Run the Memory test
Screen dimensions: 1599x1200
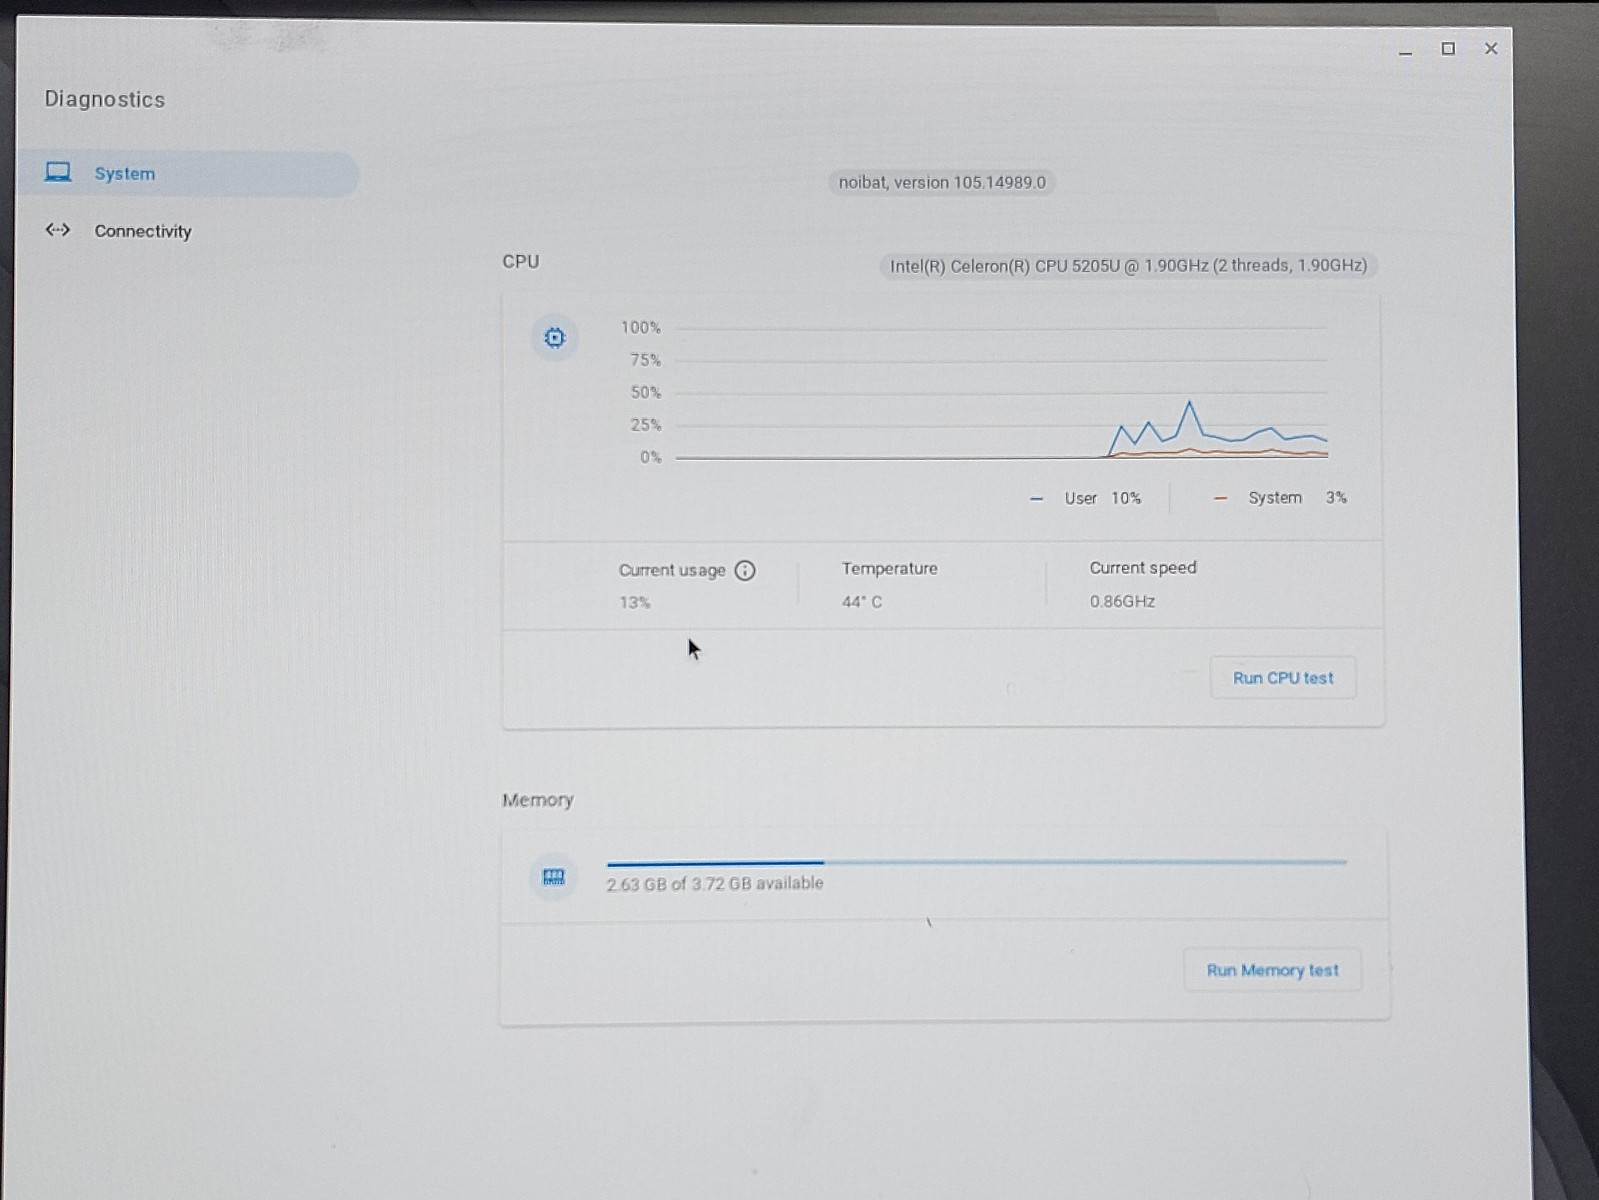click(1272, 970)
